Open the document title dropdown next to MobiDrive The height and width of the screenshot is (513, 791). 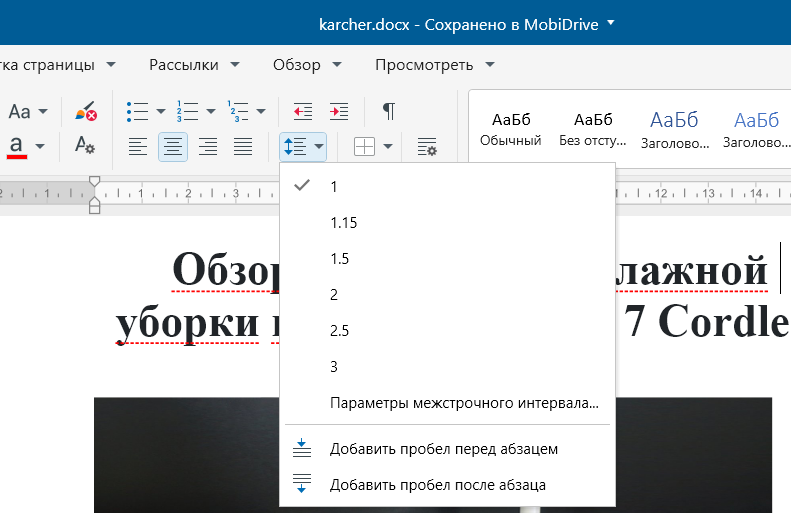[611, 23]
